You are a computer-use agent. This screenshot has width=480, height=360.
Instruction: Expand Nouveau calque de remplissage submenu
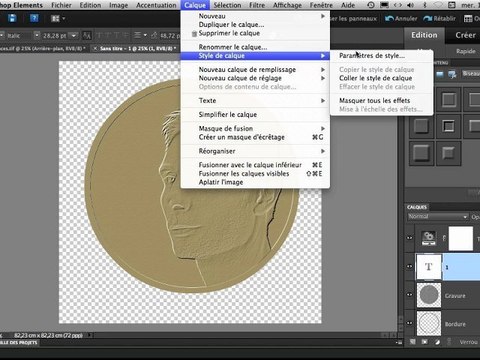323,70
